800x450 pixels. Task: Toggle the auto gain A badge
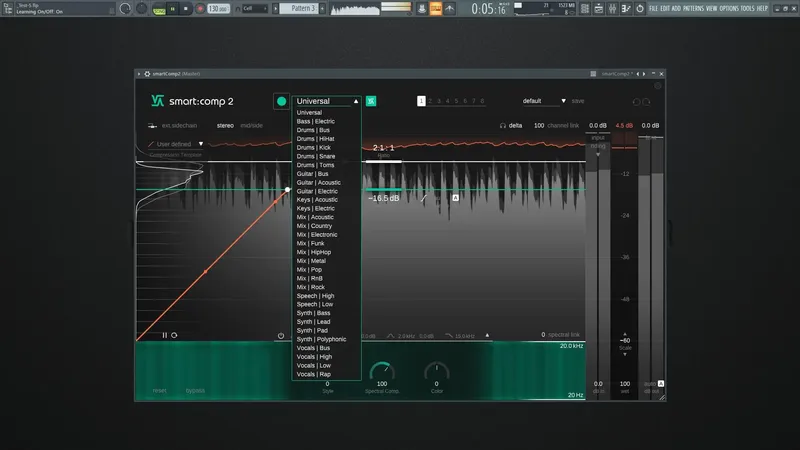click(661, 383)
